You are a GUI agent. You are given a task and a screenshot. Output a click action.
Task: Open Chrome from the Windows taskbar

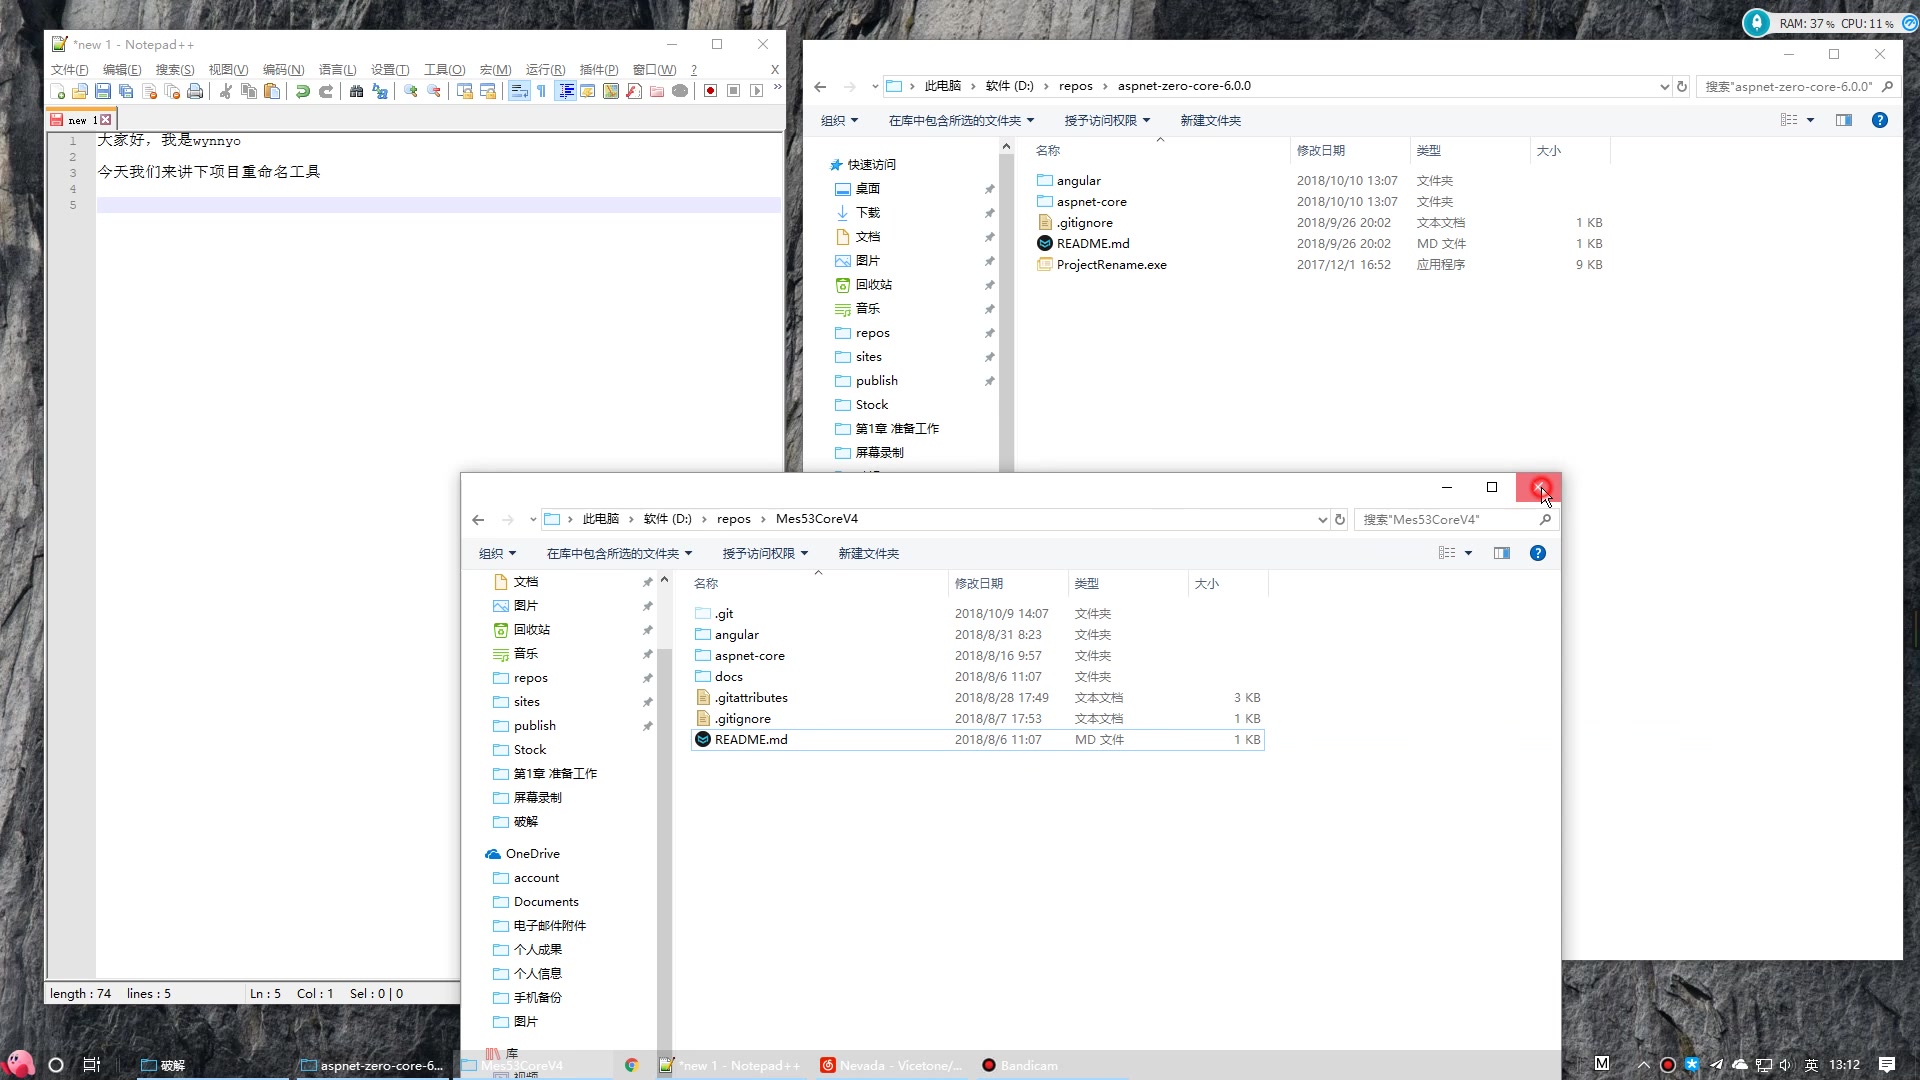[x=631, y=1065]
